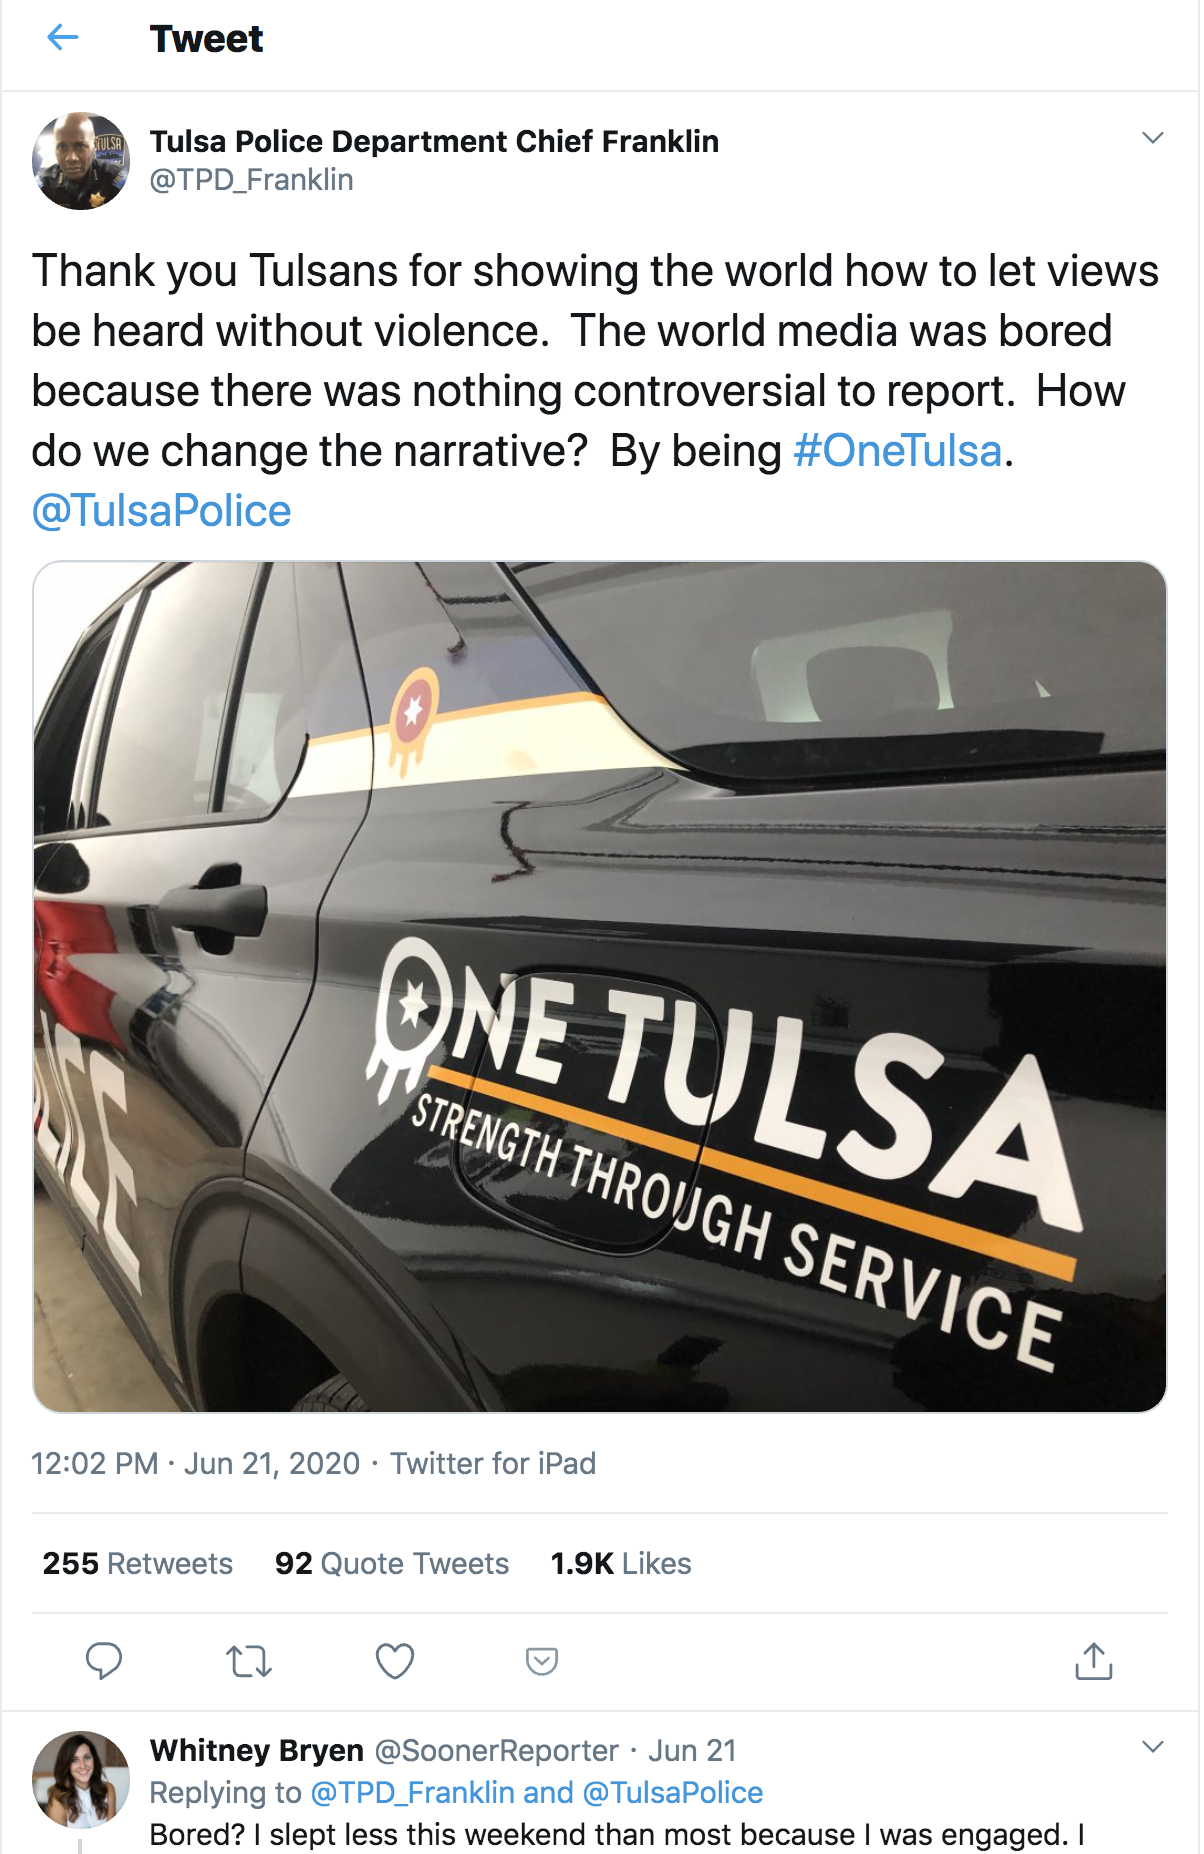The width and height of the screenshot is (1204, 1854).
Task: Open Whitney Bryen's profile picture
Action: [81, 1780]
